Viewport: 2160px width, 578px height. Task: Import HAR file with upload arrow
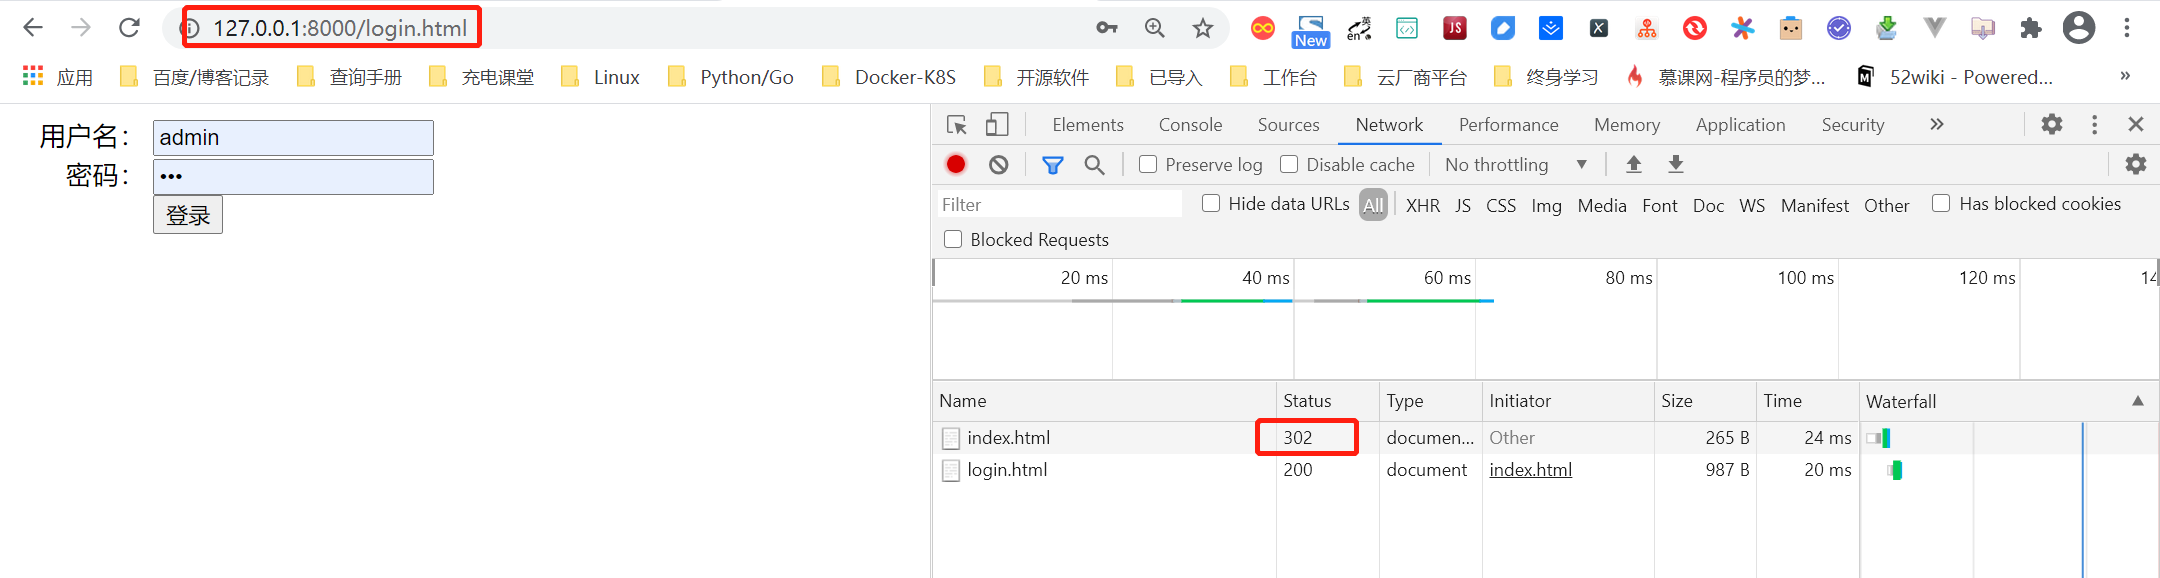(1634, 164)
